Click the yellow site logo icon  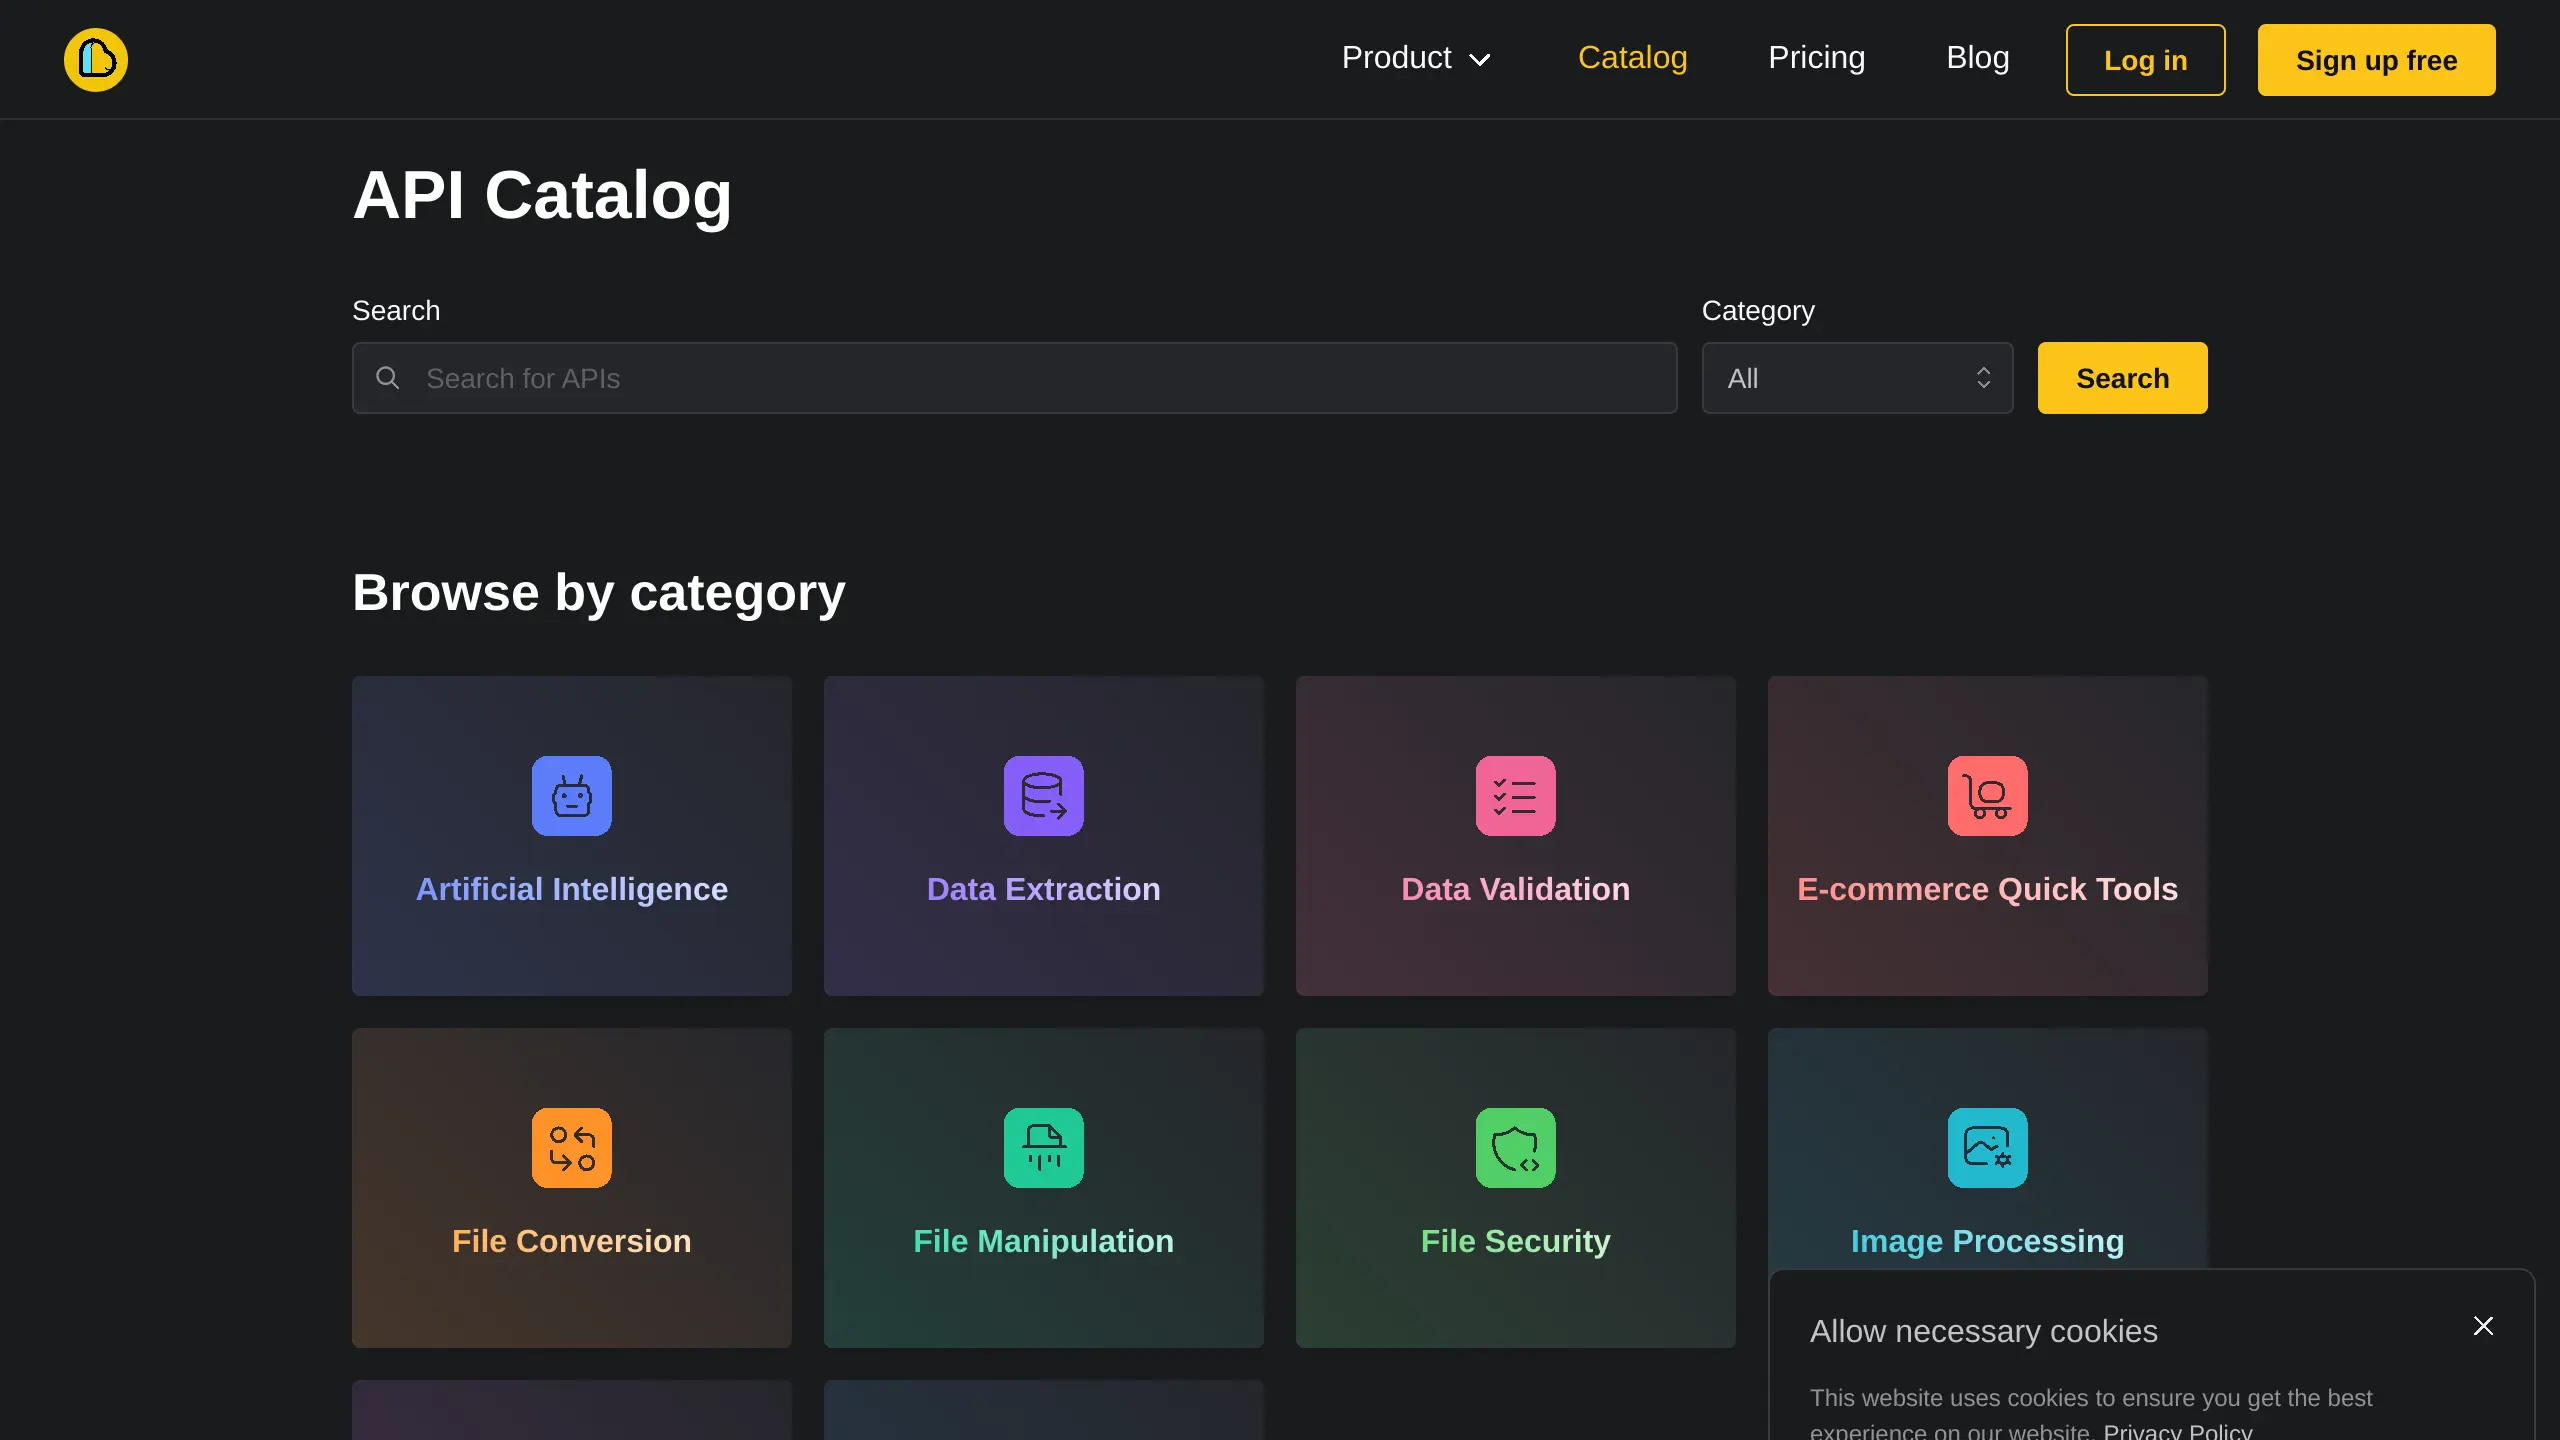96,60
